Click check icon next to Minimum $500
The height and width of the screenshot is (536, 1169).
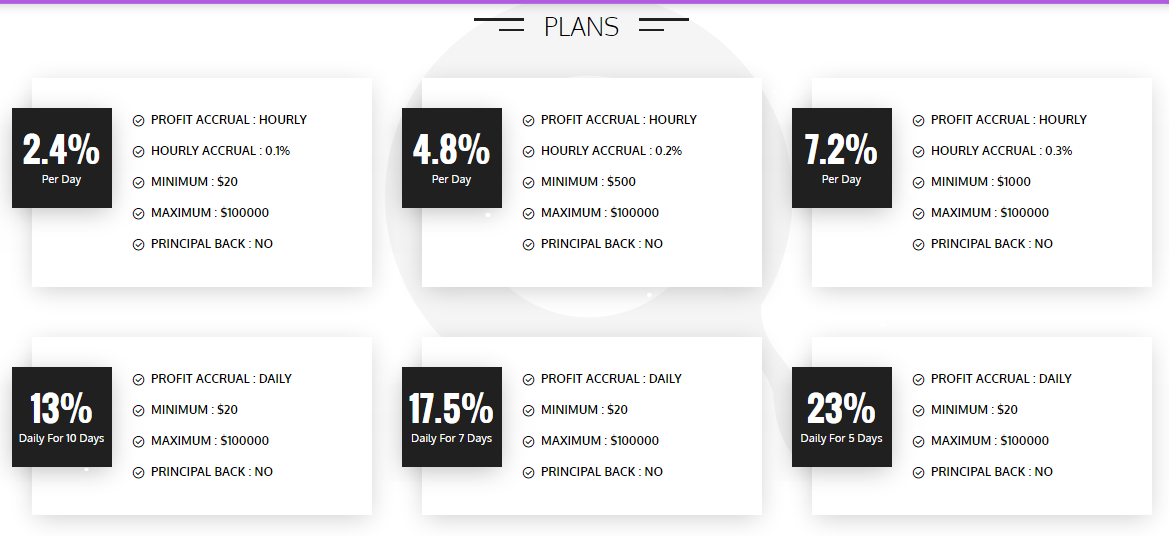click(x=528, y=182)
